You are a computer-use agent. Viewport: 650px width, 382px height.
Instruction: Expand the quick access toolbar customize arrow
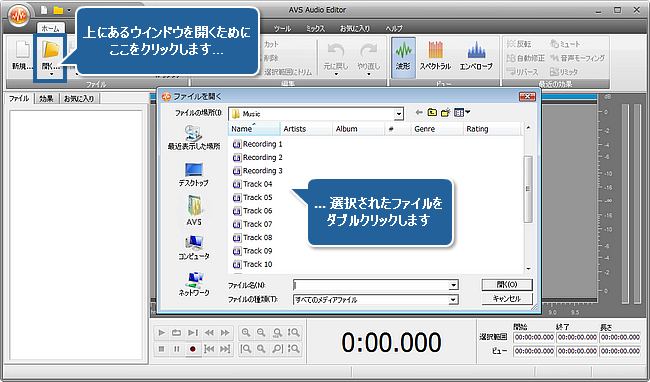[69, 10]
